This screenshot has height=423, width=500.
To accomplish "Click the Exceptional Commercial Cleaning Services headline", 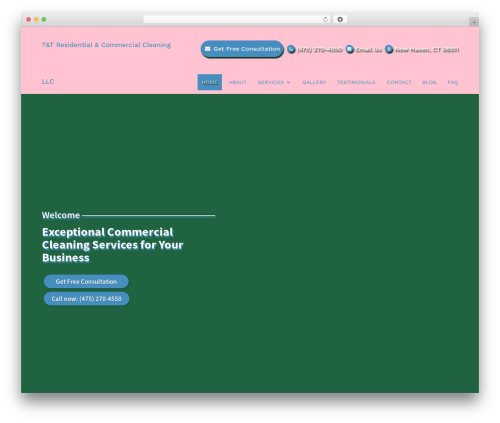I will click(113, 245).
